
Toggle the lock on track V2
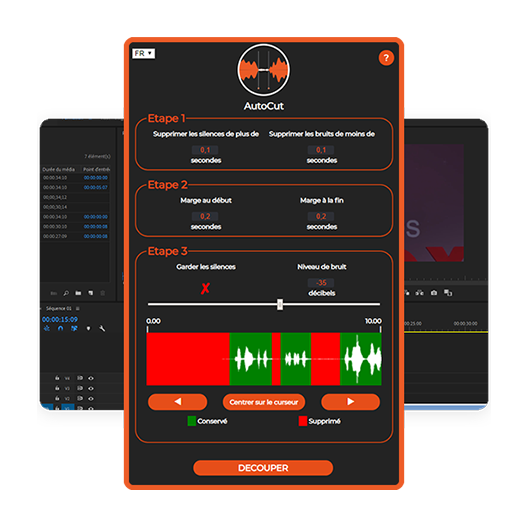(x=57, y=398)
